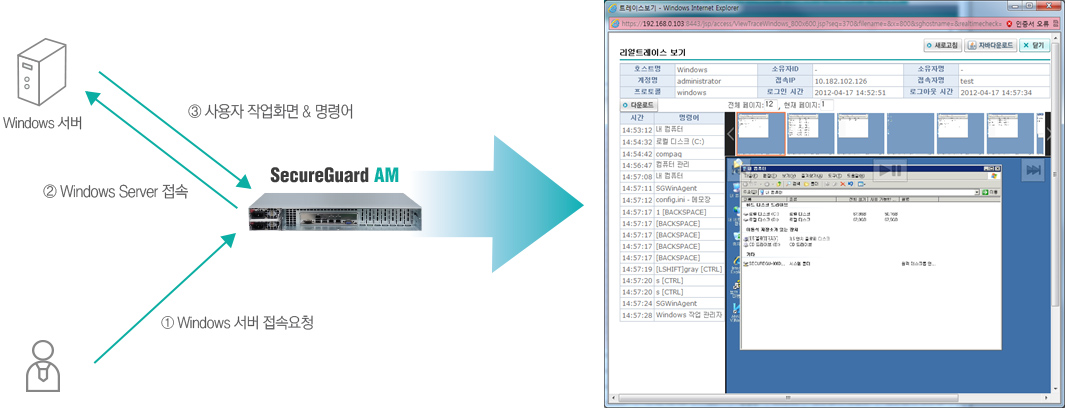Click the play/pause overlay on the recording
The image size is (1067, 412).
click(x=889, y=171)
